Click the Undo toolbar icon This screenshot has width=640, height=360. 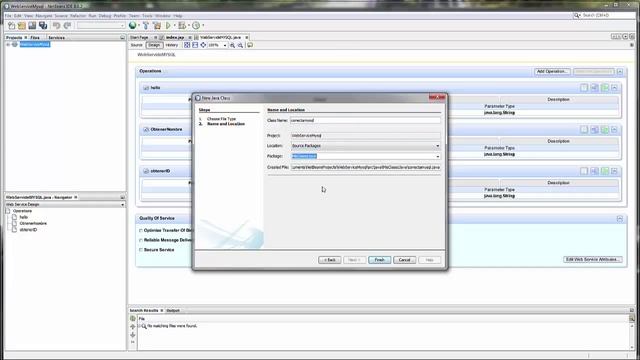point(56,26)
